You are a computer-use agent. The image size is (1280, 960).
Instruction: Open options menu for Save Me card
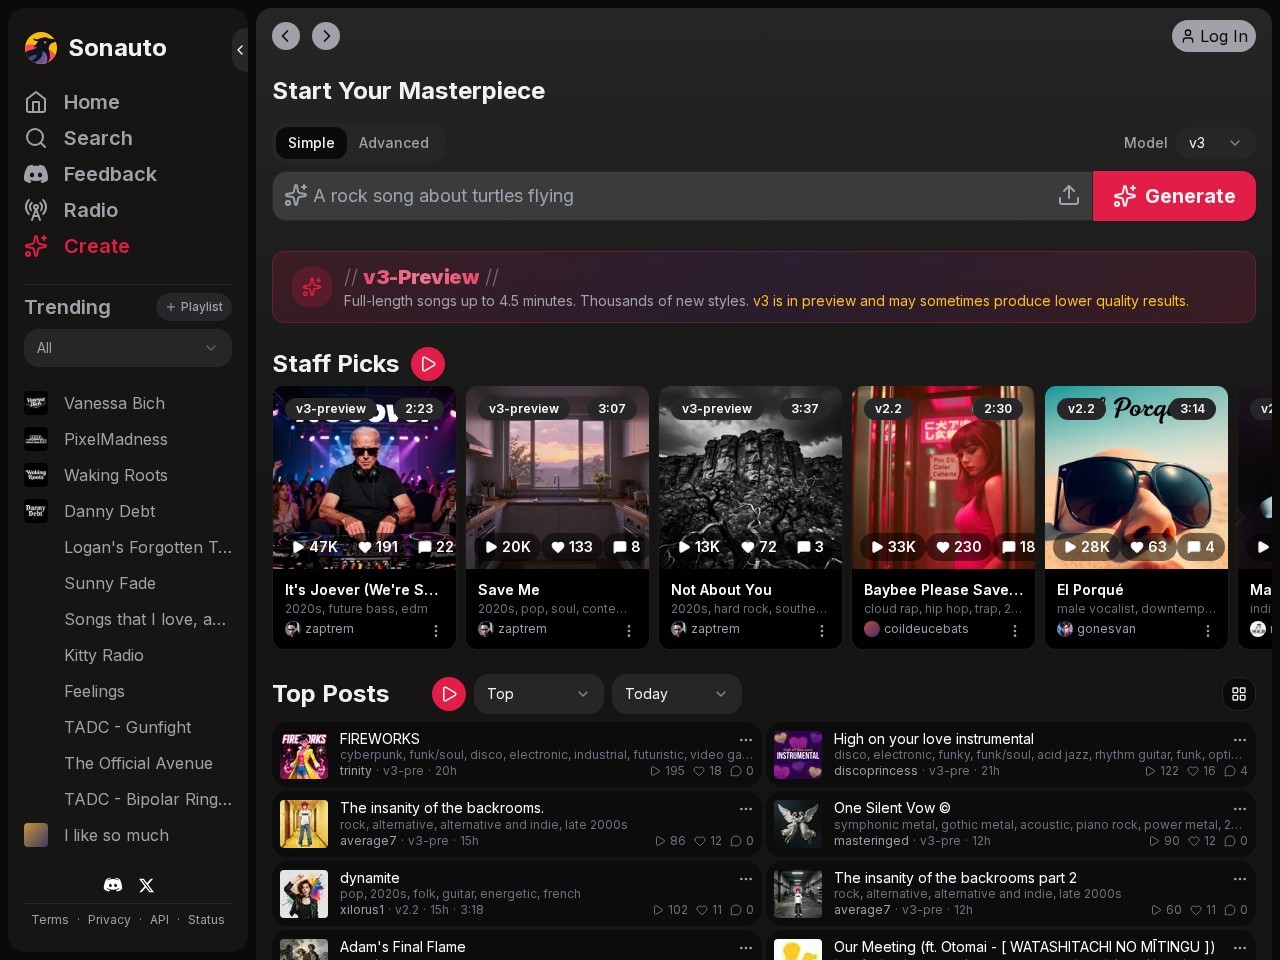(x=629, y=631)
